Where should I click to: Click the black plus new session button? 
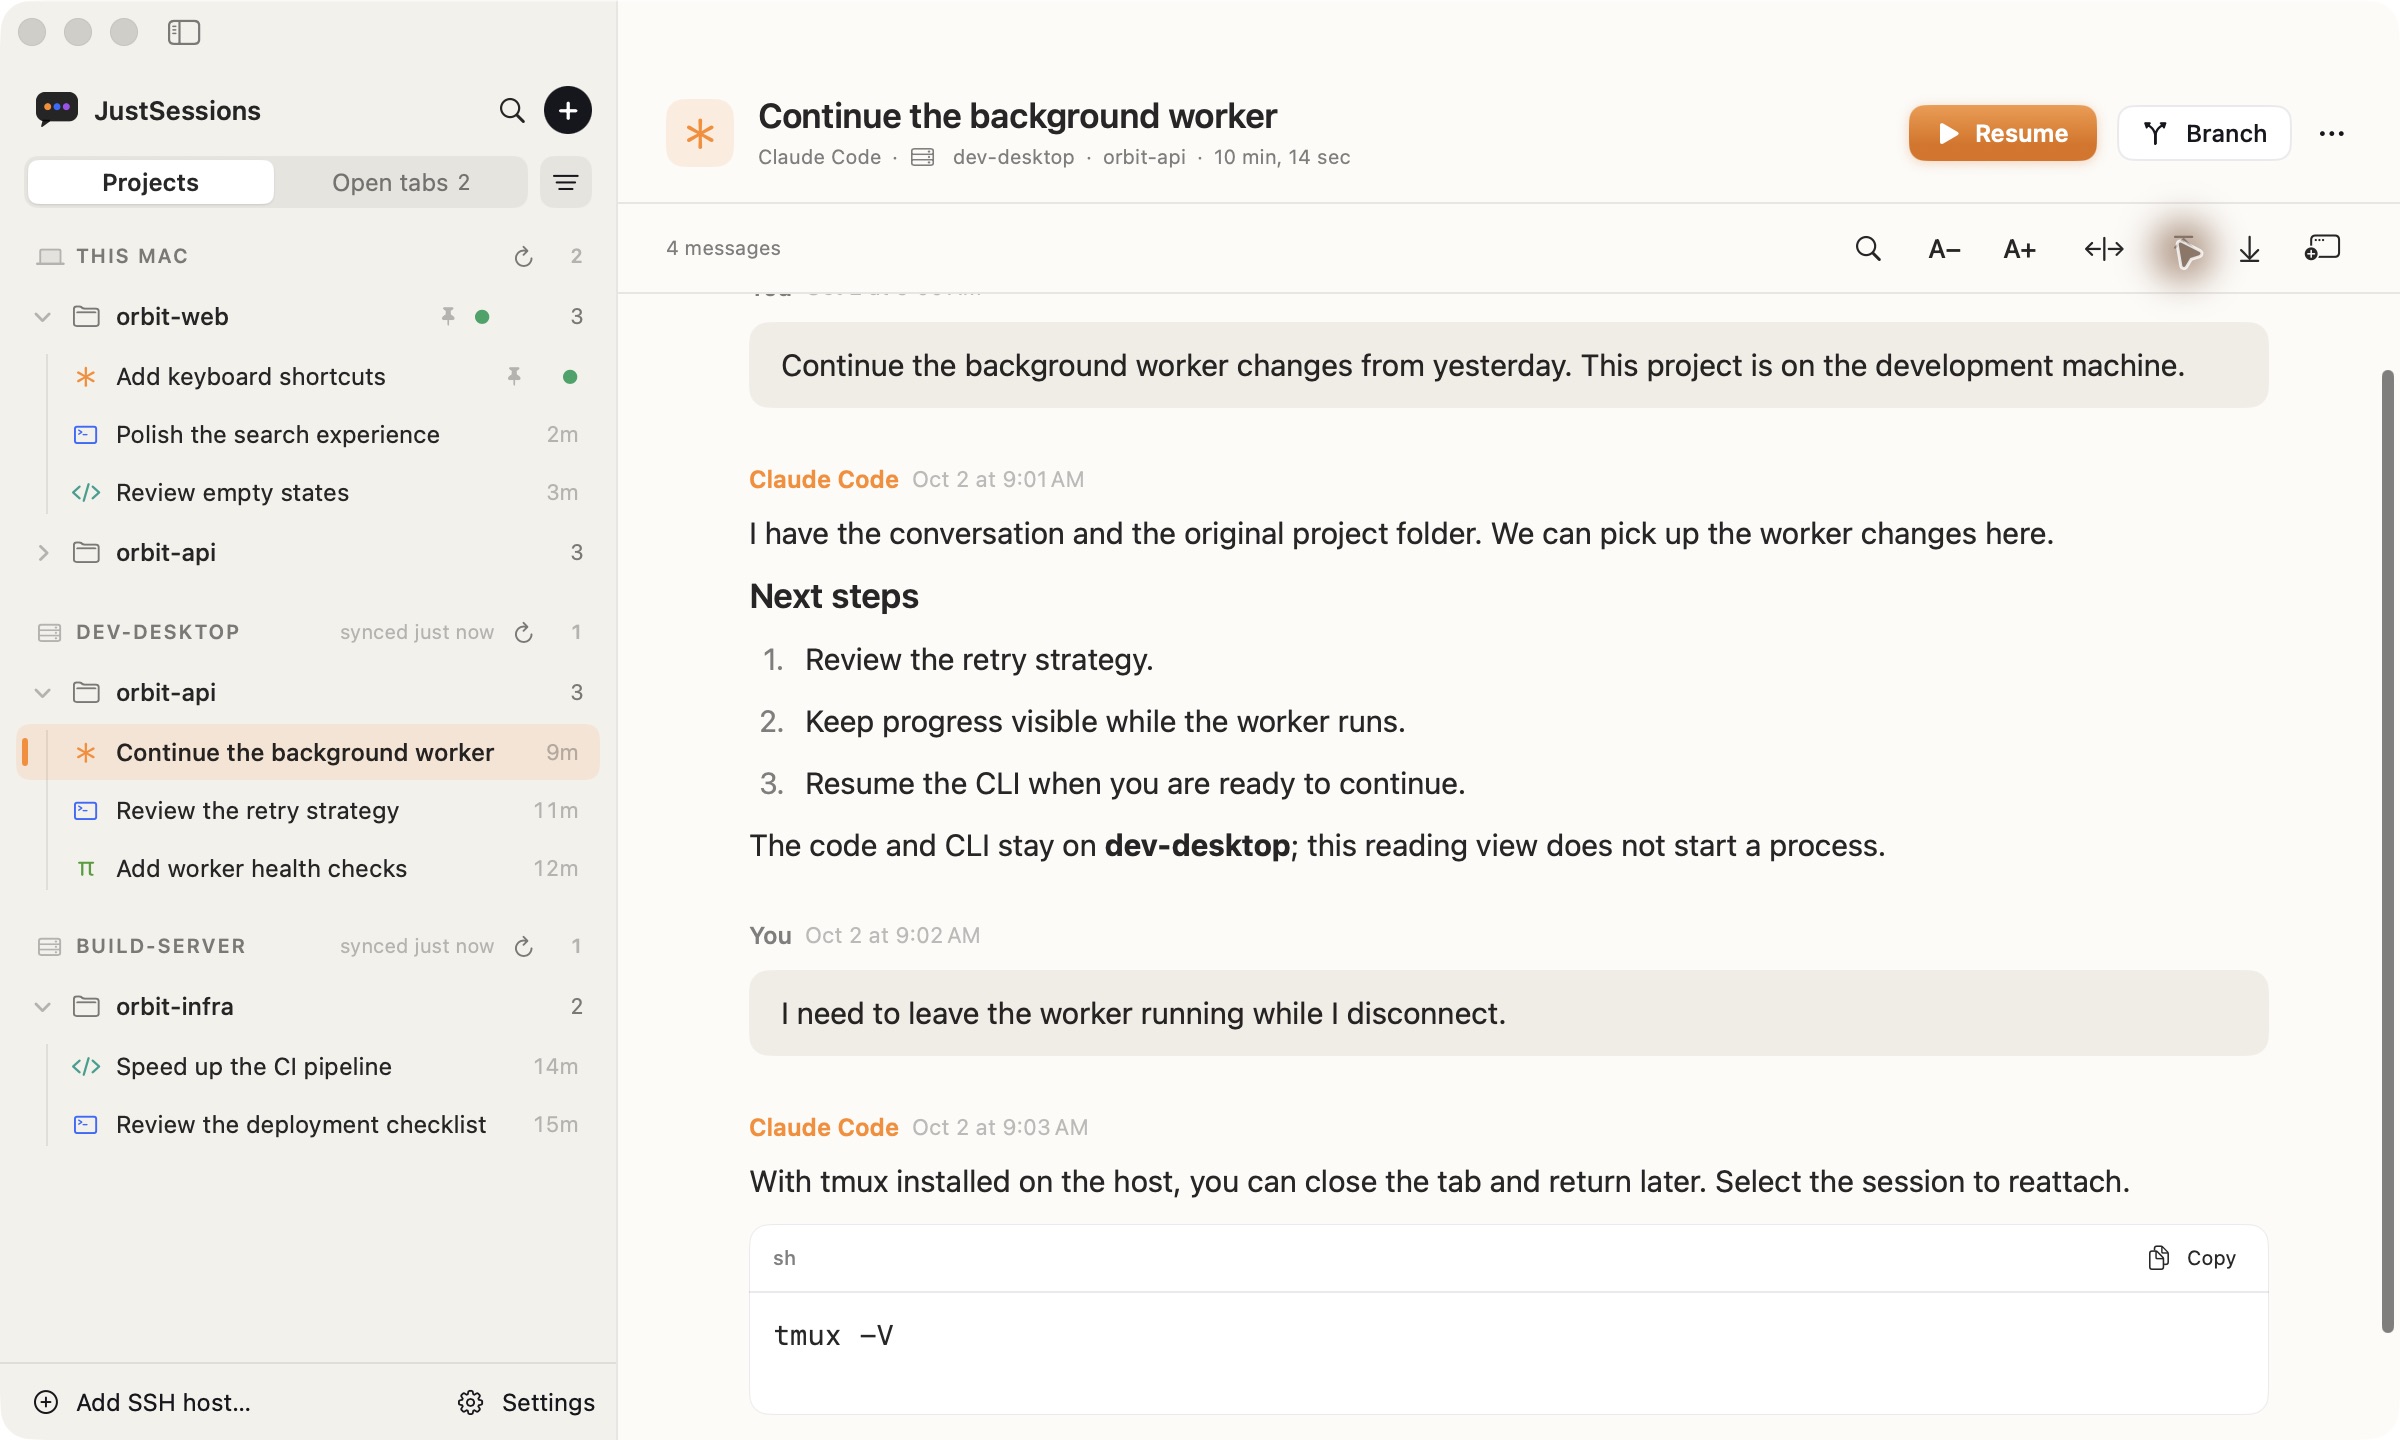[568, 110]
